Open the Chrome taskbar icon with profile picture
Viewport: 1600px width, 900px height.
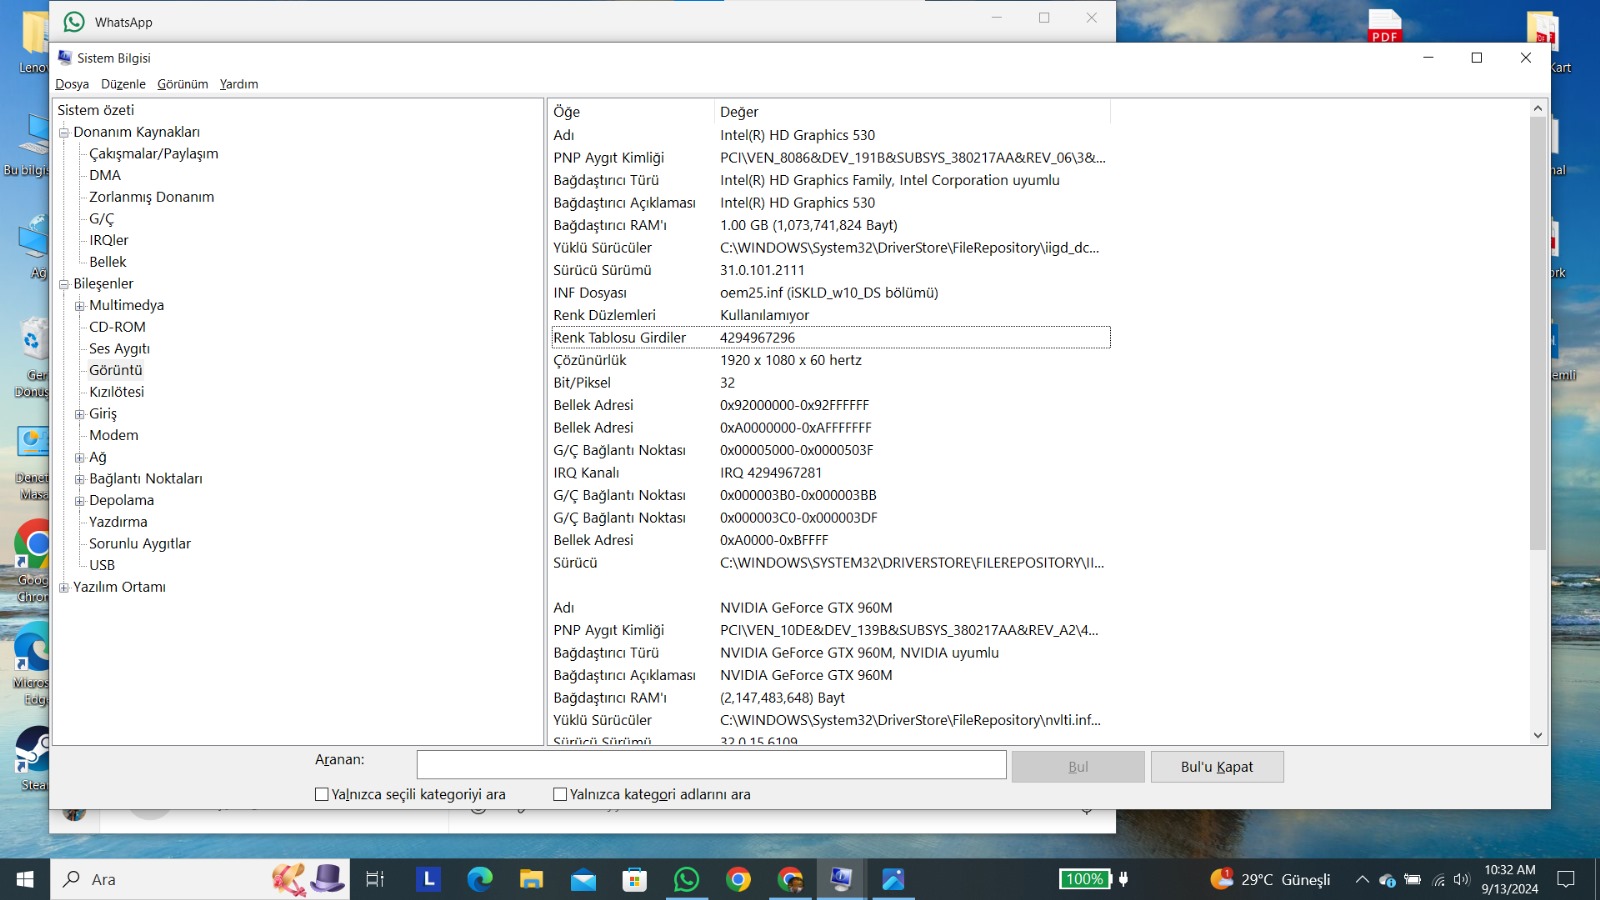pyautogui.click(x=790, y=879)
